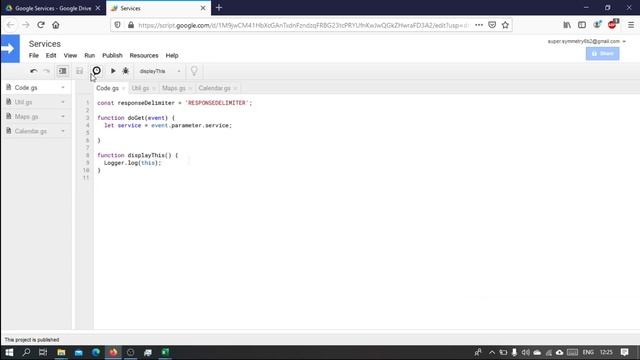The height and width of the screenshot is (360, 640).
Task: Close the Calendar.gs editor tab
Action: click(x=235, y=89)
